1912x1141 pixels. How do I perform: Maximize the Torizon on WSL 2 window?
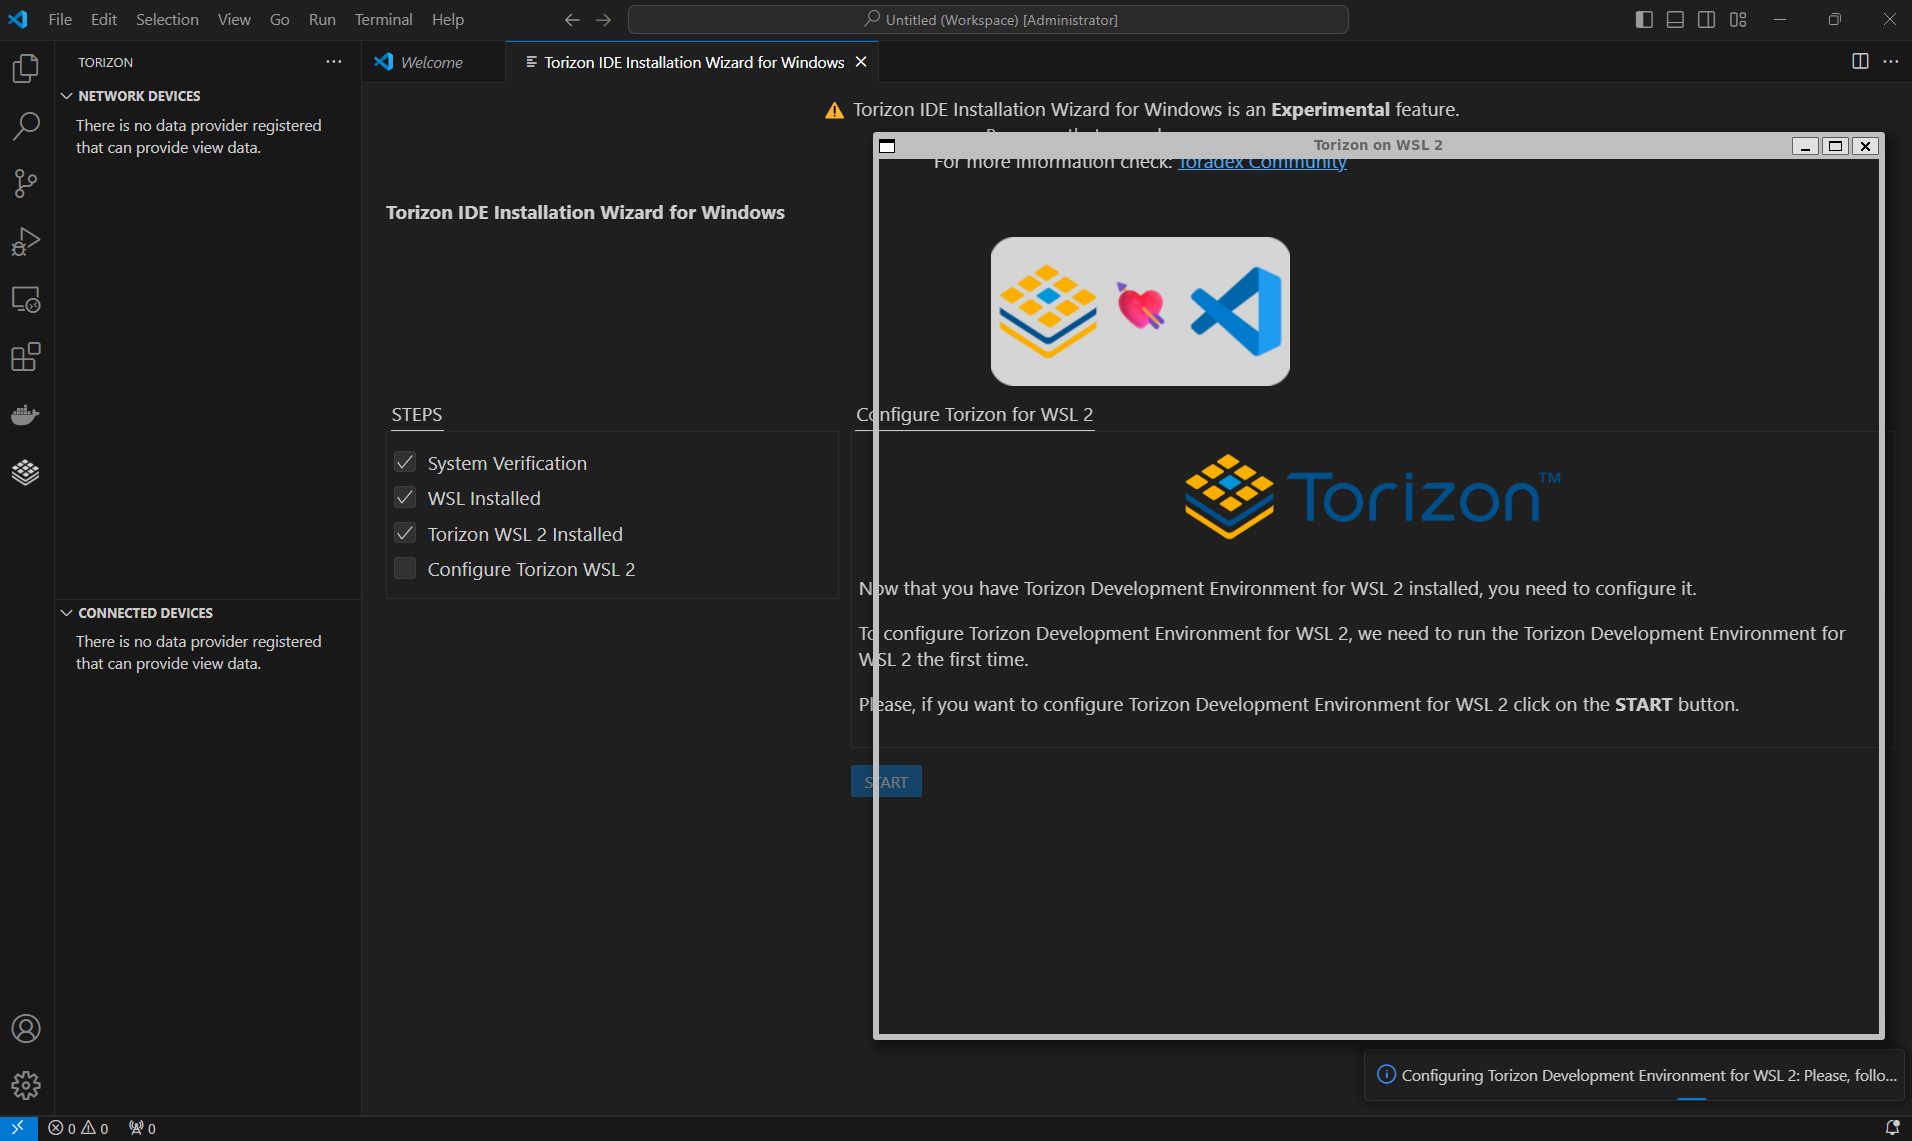pyautogui.click(x=1835, y=146)
